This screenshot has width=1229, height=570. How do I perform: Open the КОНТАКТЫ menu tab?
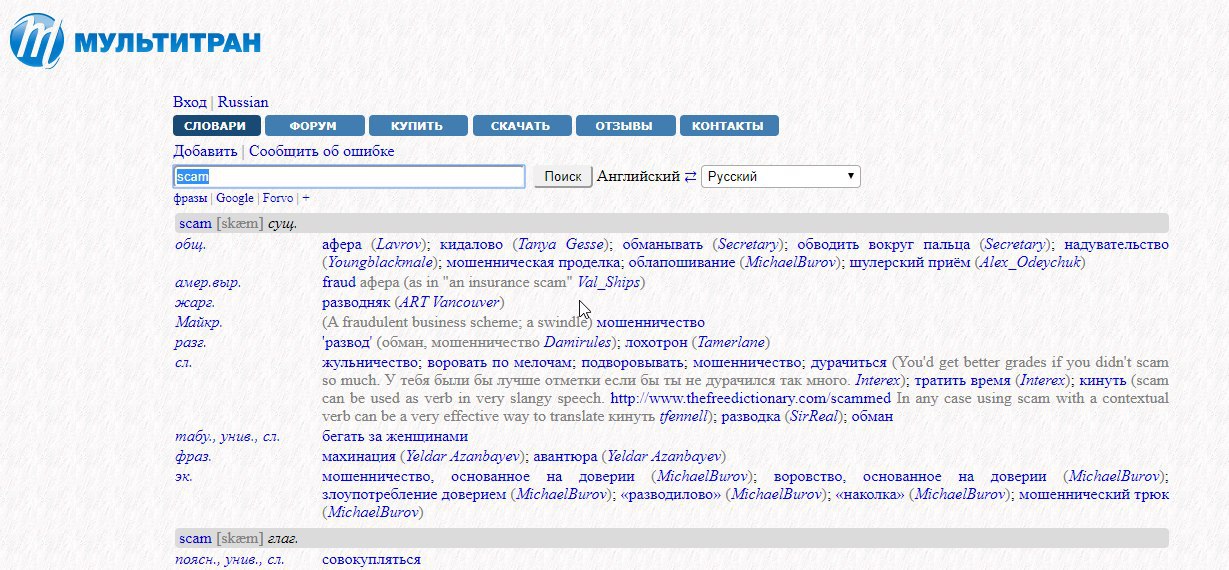[728, 126]
